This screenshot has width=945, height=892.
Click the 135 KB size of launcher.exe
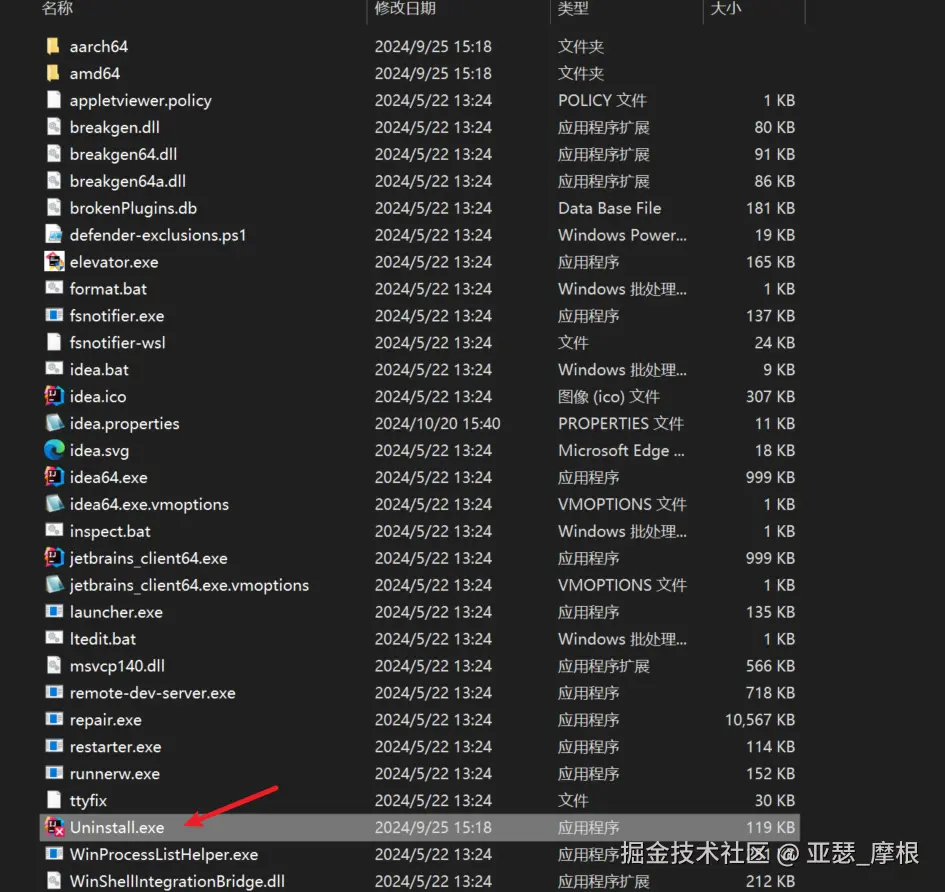tap(770, 612)
